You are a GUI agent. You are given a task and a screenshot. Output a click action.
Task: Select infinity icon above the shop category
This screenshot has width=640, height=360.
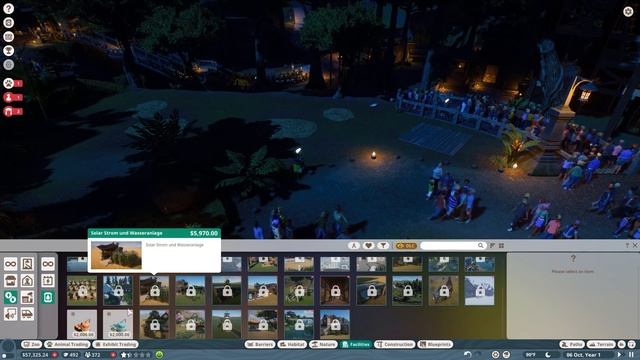[x=11, y=264]
